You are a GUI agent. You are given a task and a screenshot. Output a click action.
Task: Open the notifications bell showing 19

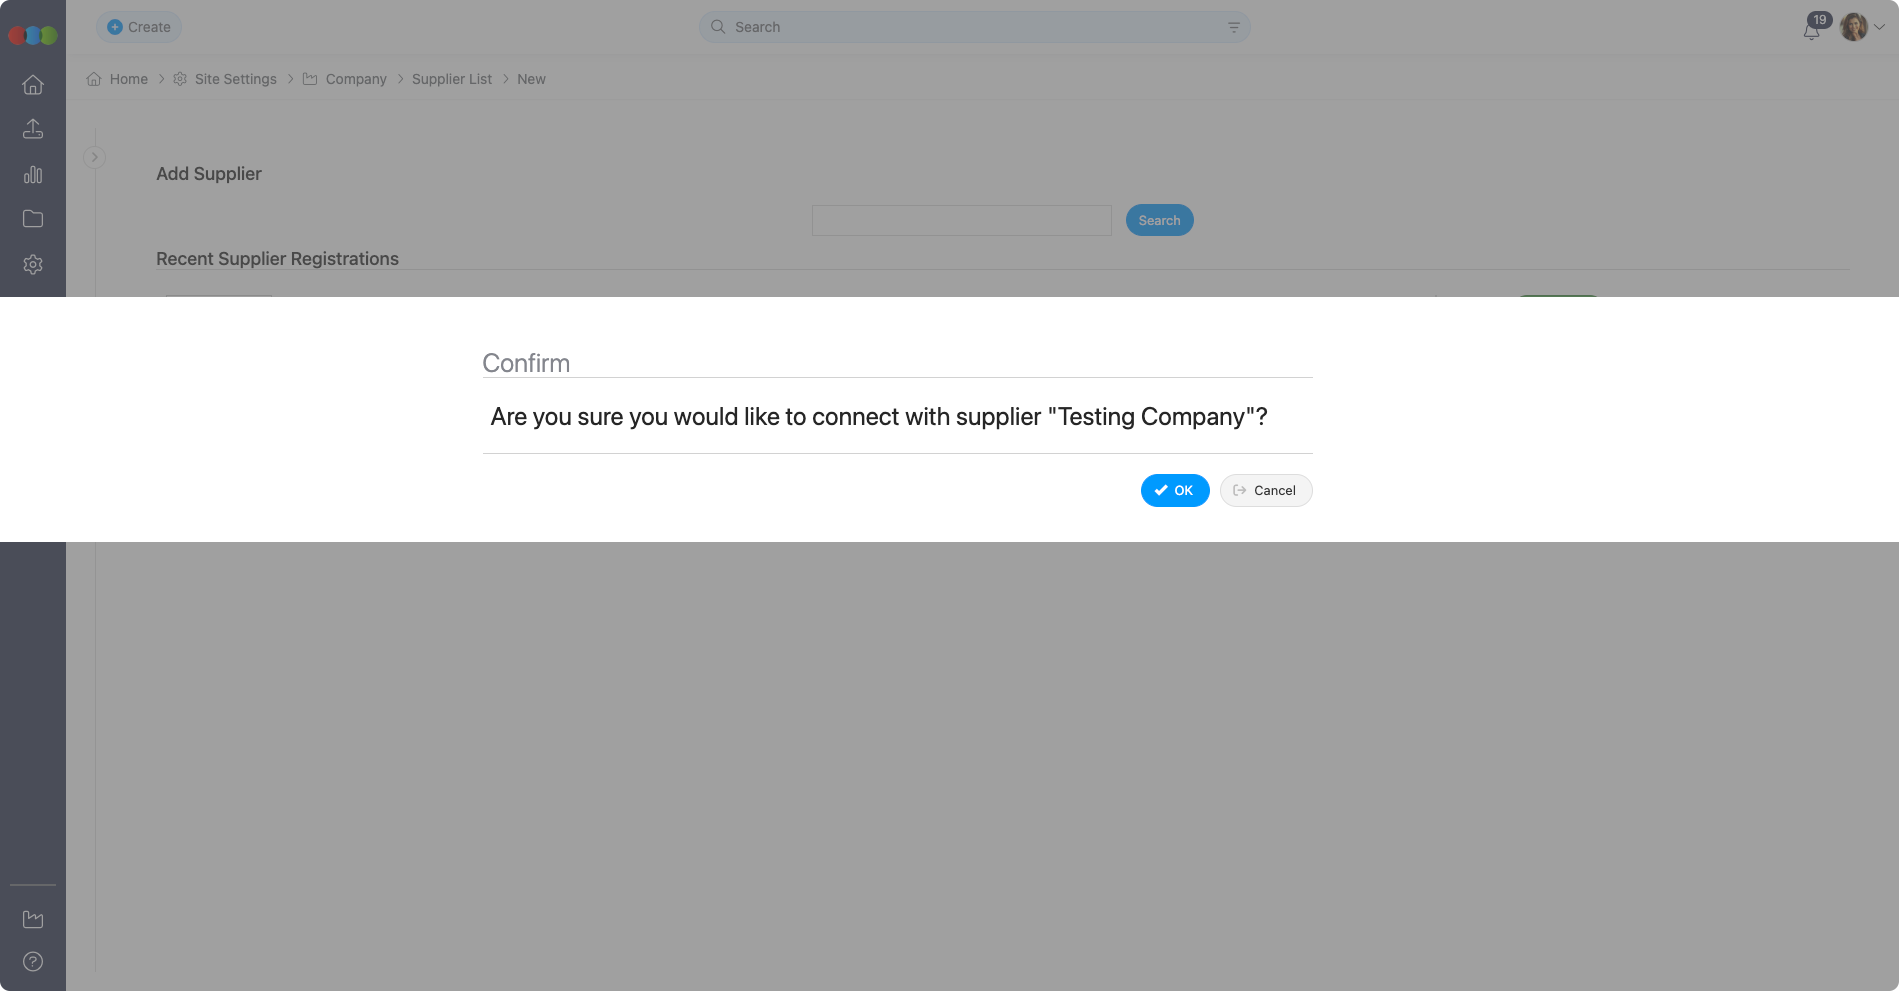1812,28
